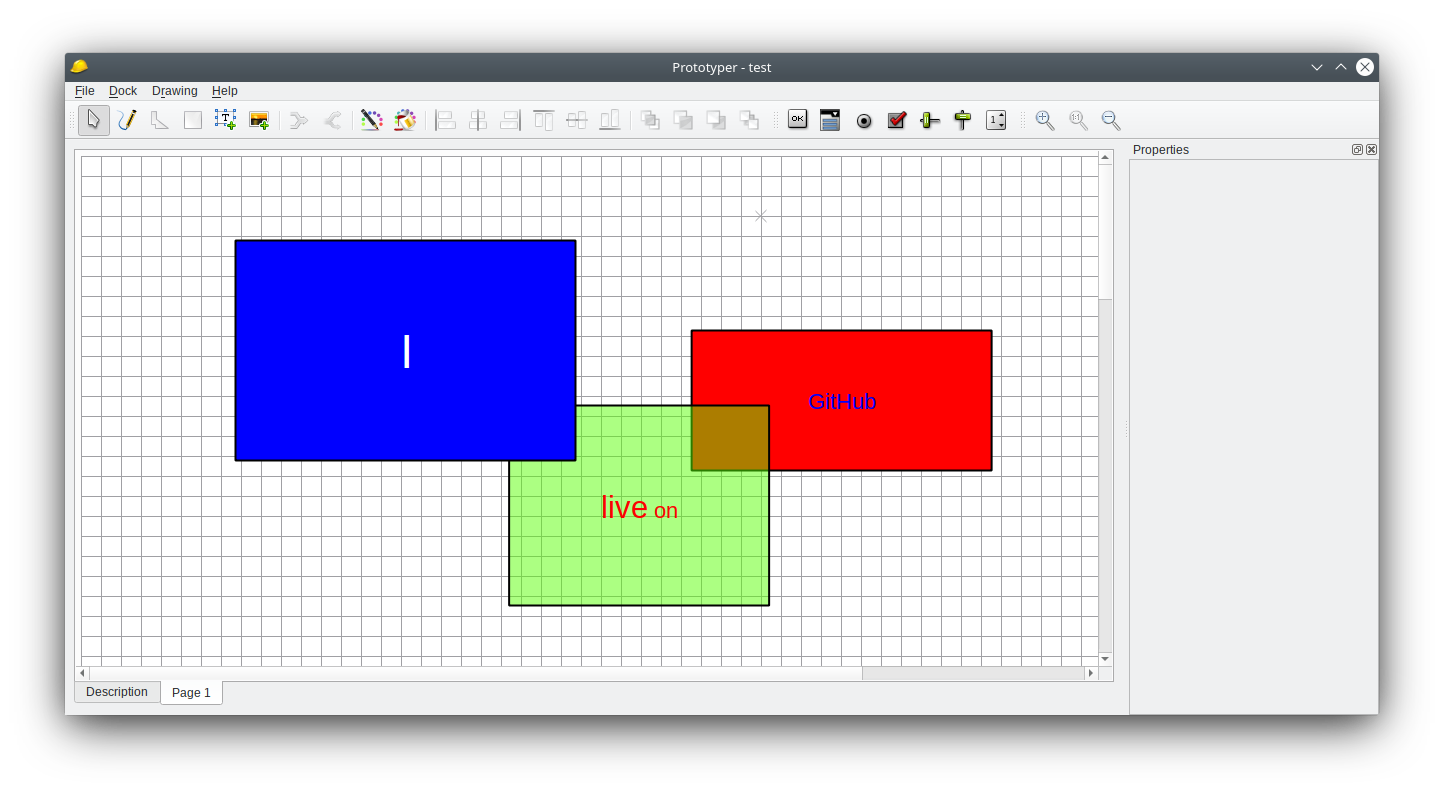Insert a horizontal slider widget
Image resolution: width=1444 pixels, height=792 pixels.
[930, 120]
